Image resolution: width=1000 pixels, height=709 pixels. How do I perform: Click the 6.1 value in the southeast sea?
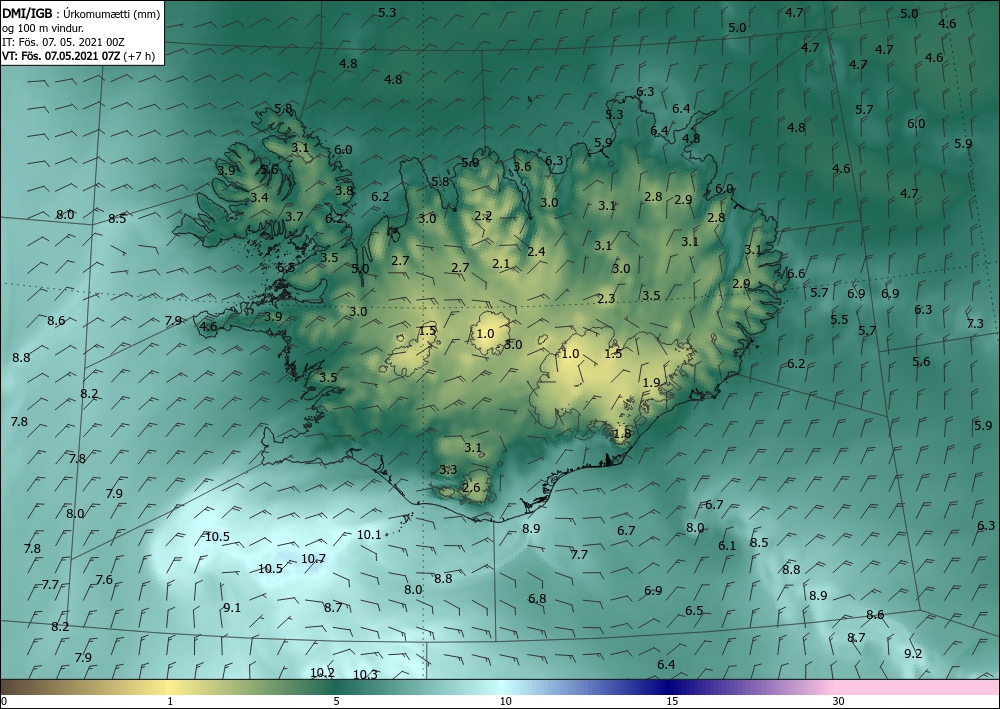coord(727,545)
